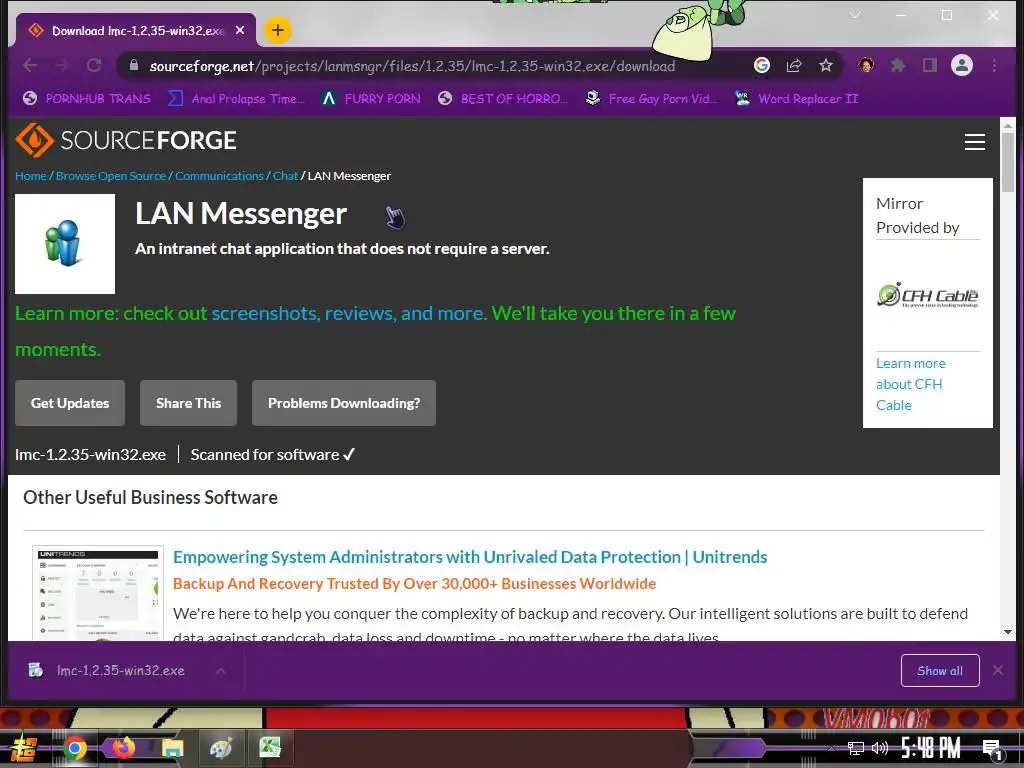The height and width of the screenshot is (768, 1024).
Task: Click the SourceForge logo
Action: 125,140
